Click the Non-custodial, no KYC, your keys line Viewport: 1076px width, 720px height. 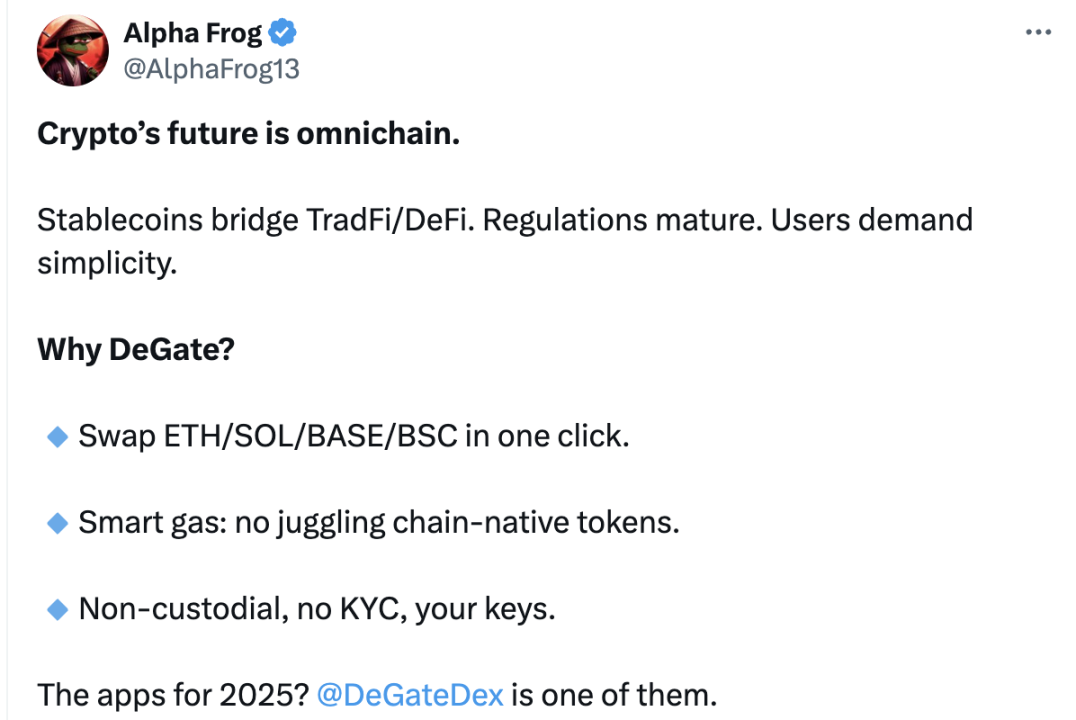[317, 609]
